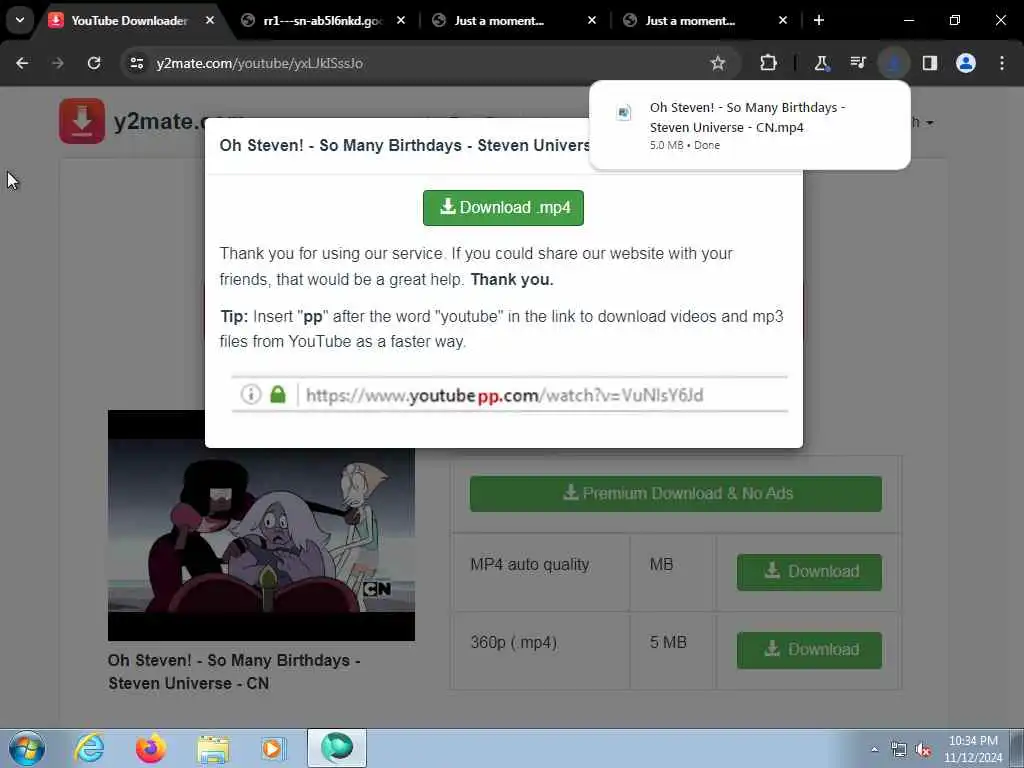Click the Steven Universe video thumbnail
This screenshot has width=1024, height=768.
pos(261,525)
